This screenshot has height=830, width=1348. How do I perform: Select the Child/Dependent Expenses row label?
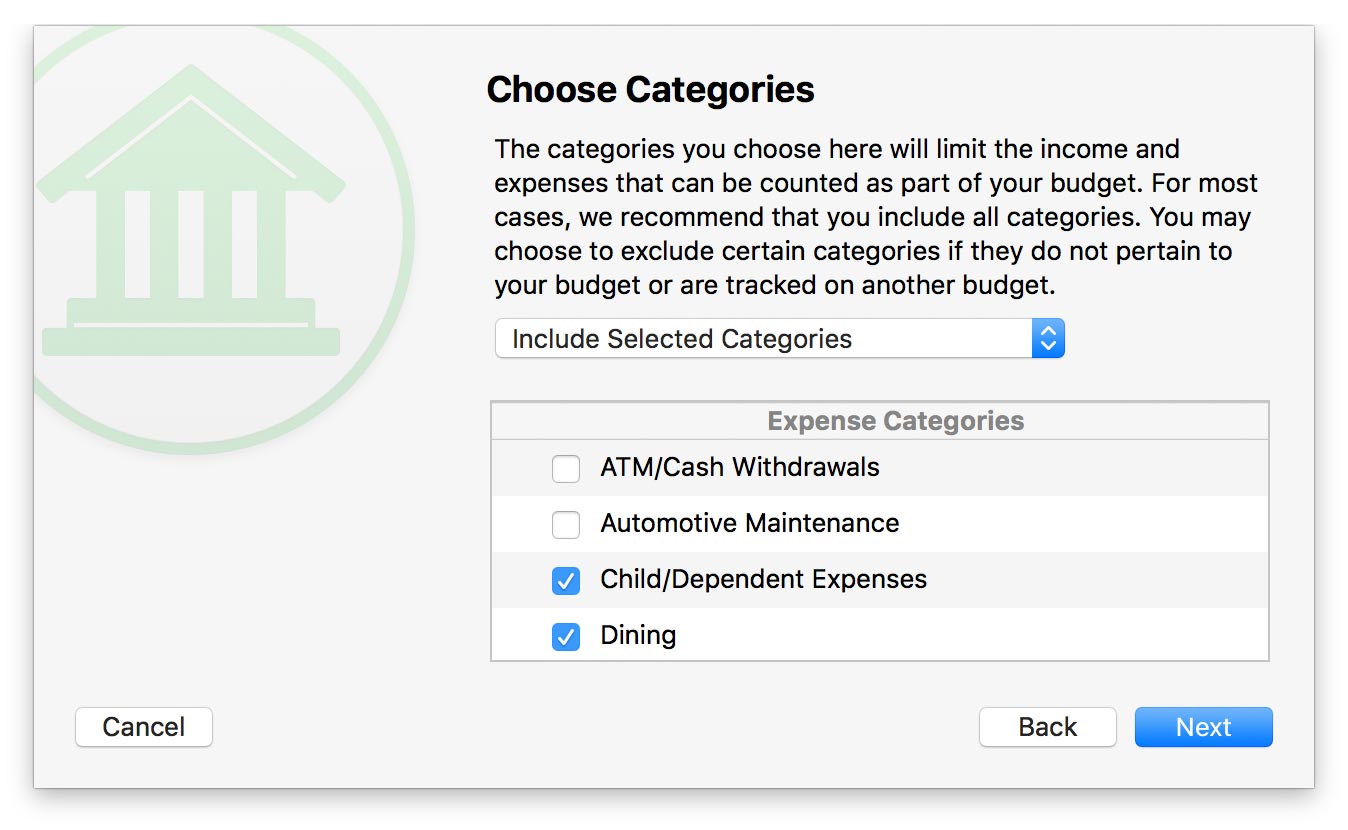(763, 579)
